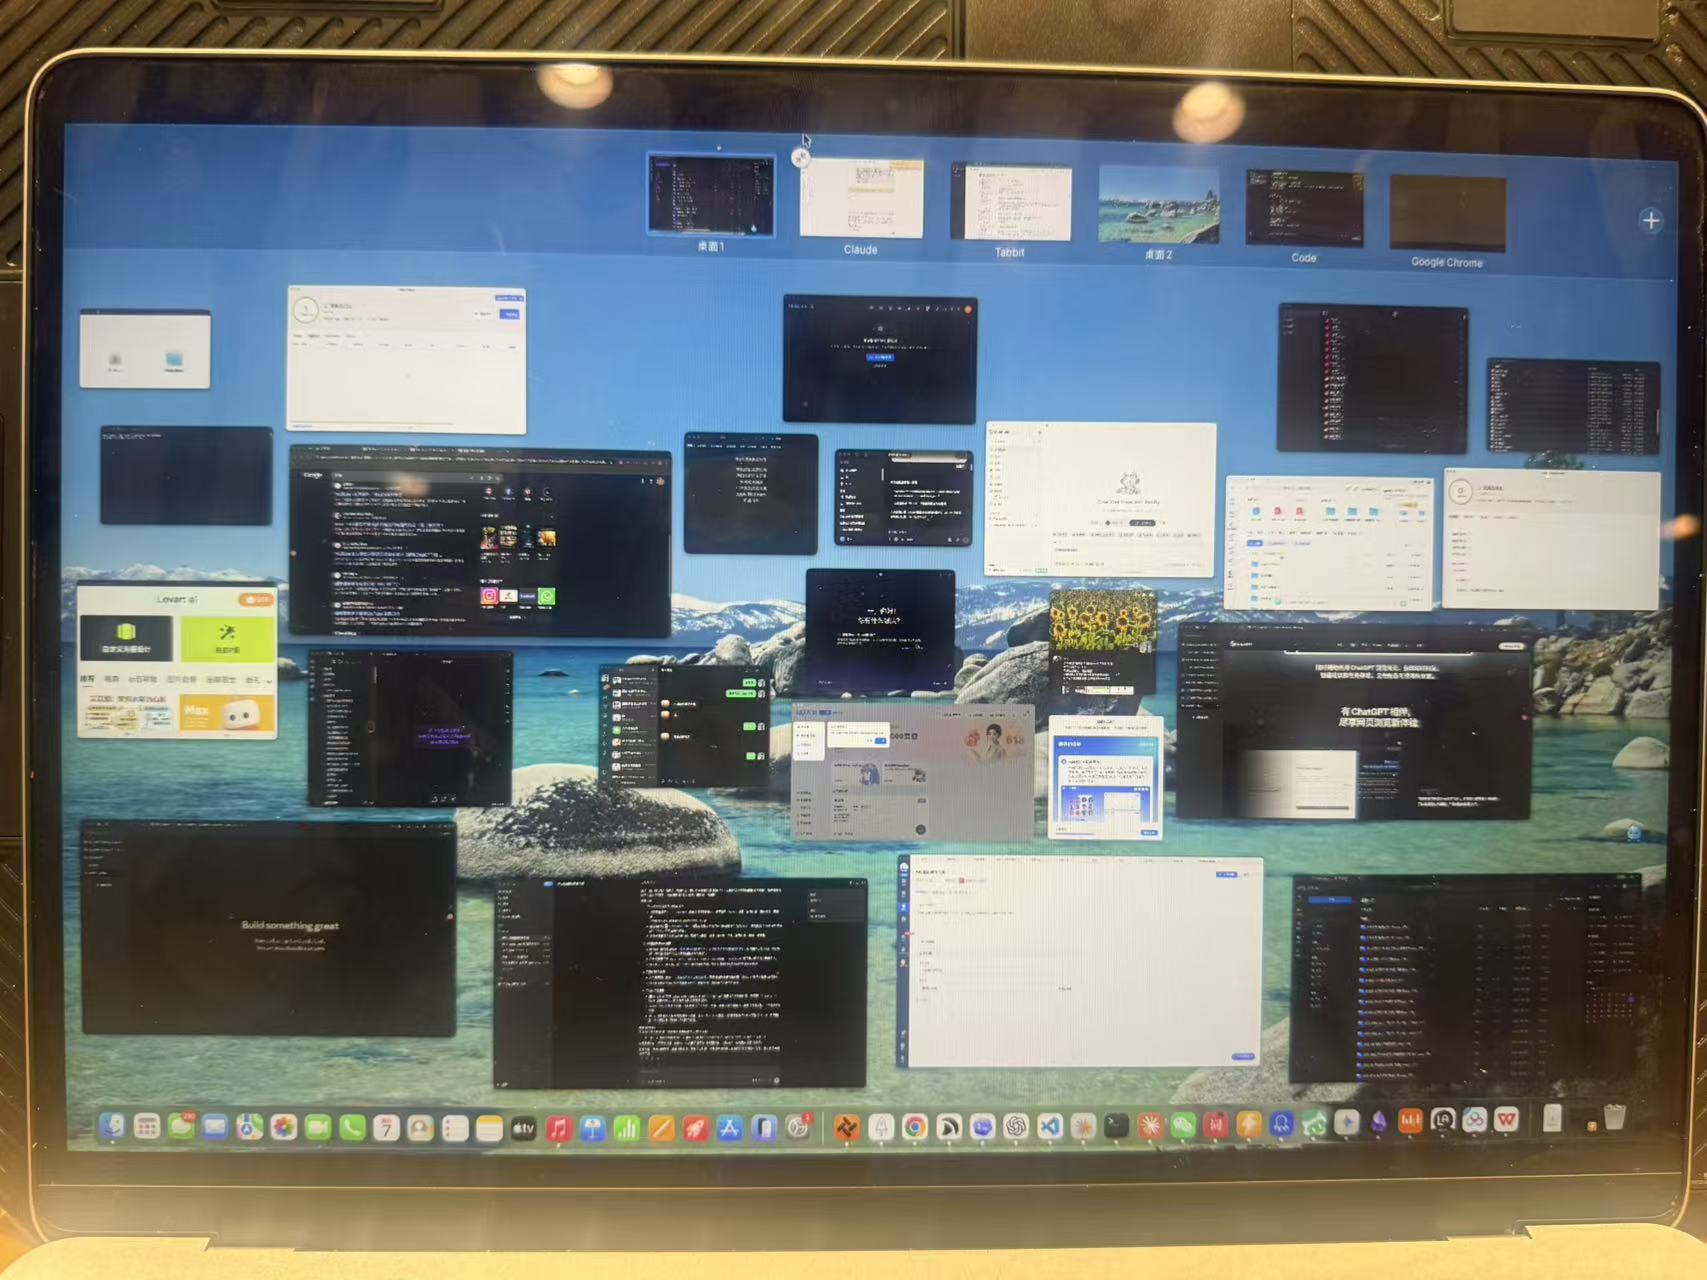Select the Lovart ai window
The width and height of the screenshot is (1707, 1280).
[x=177, y=662]
